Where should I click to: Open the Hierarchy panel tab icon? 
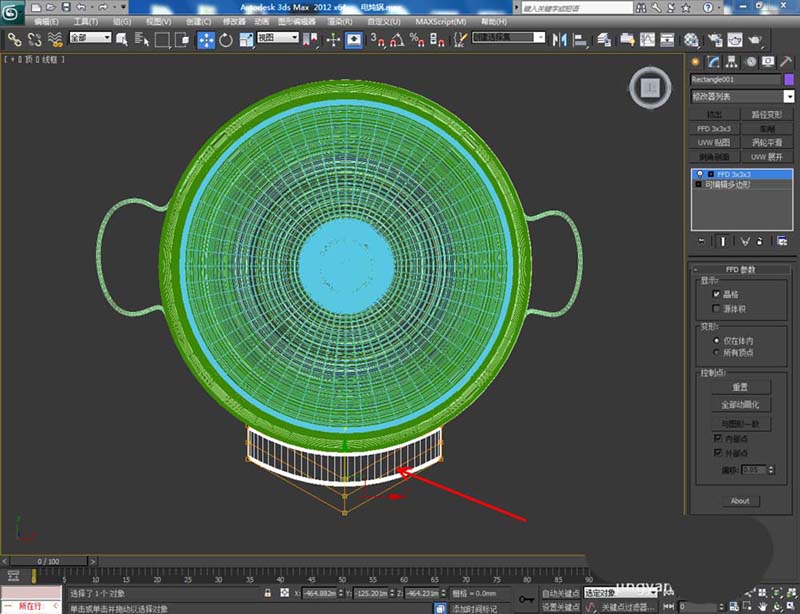point(731,62)
